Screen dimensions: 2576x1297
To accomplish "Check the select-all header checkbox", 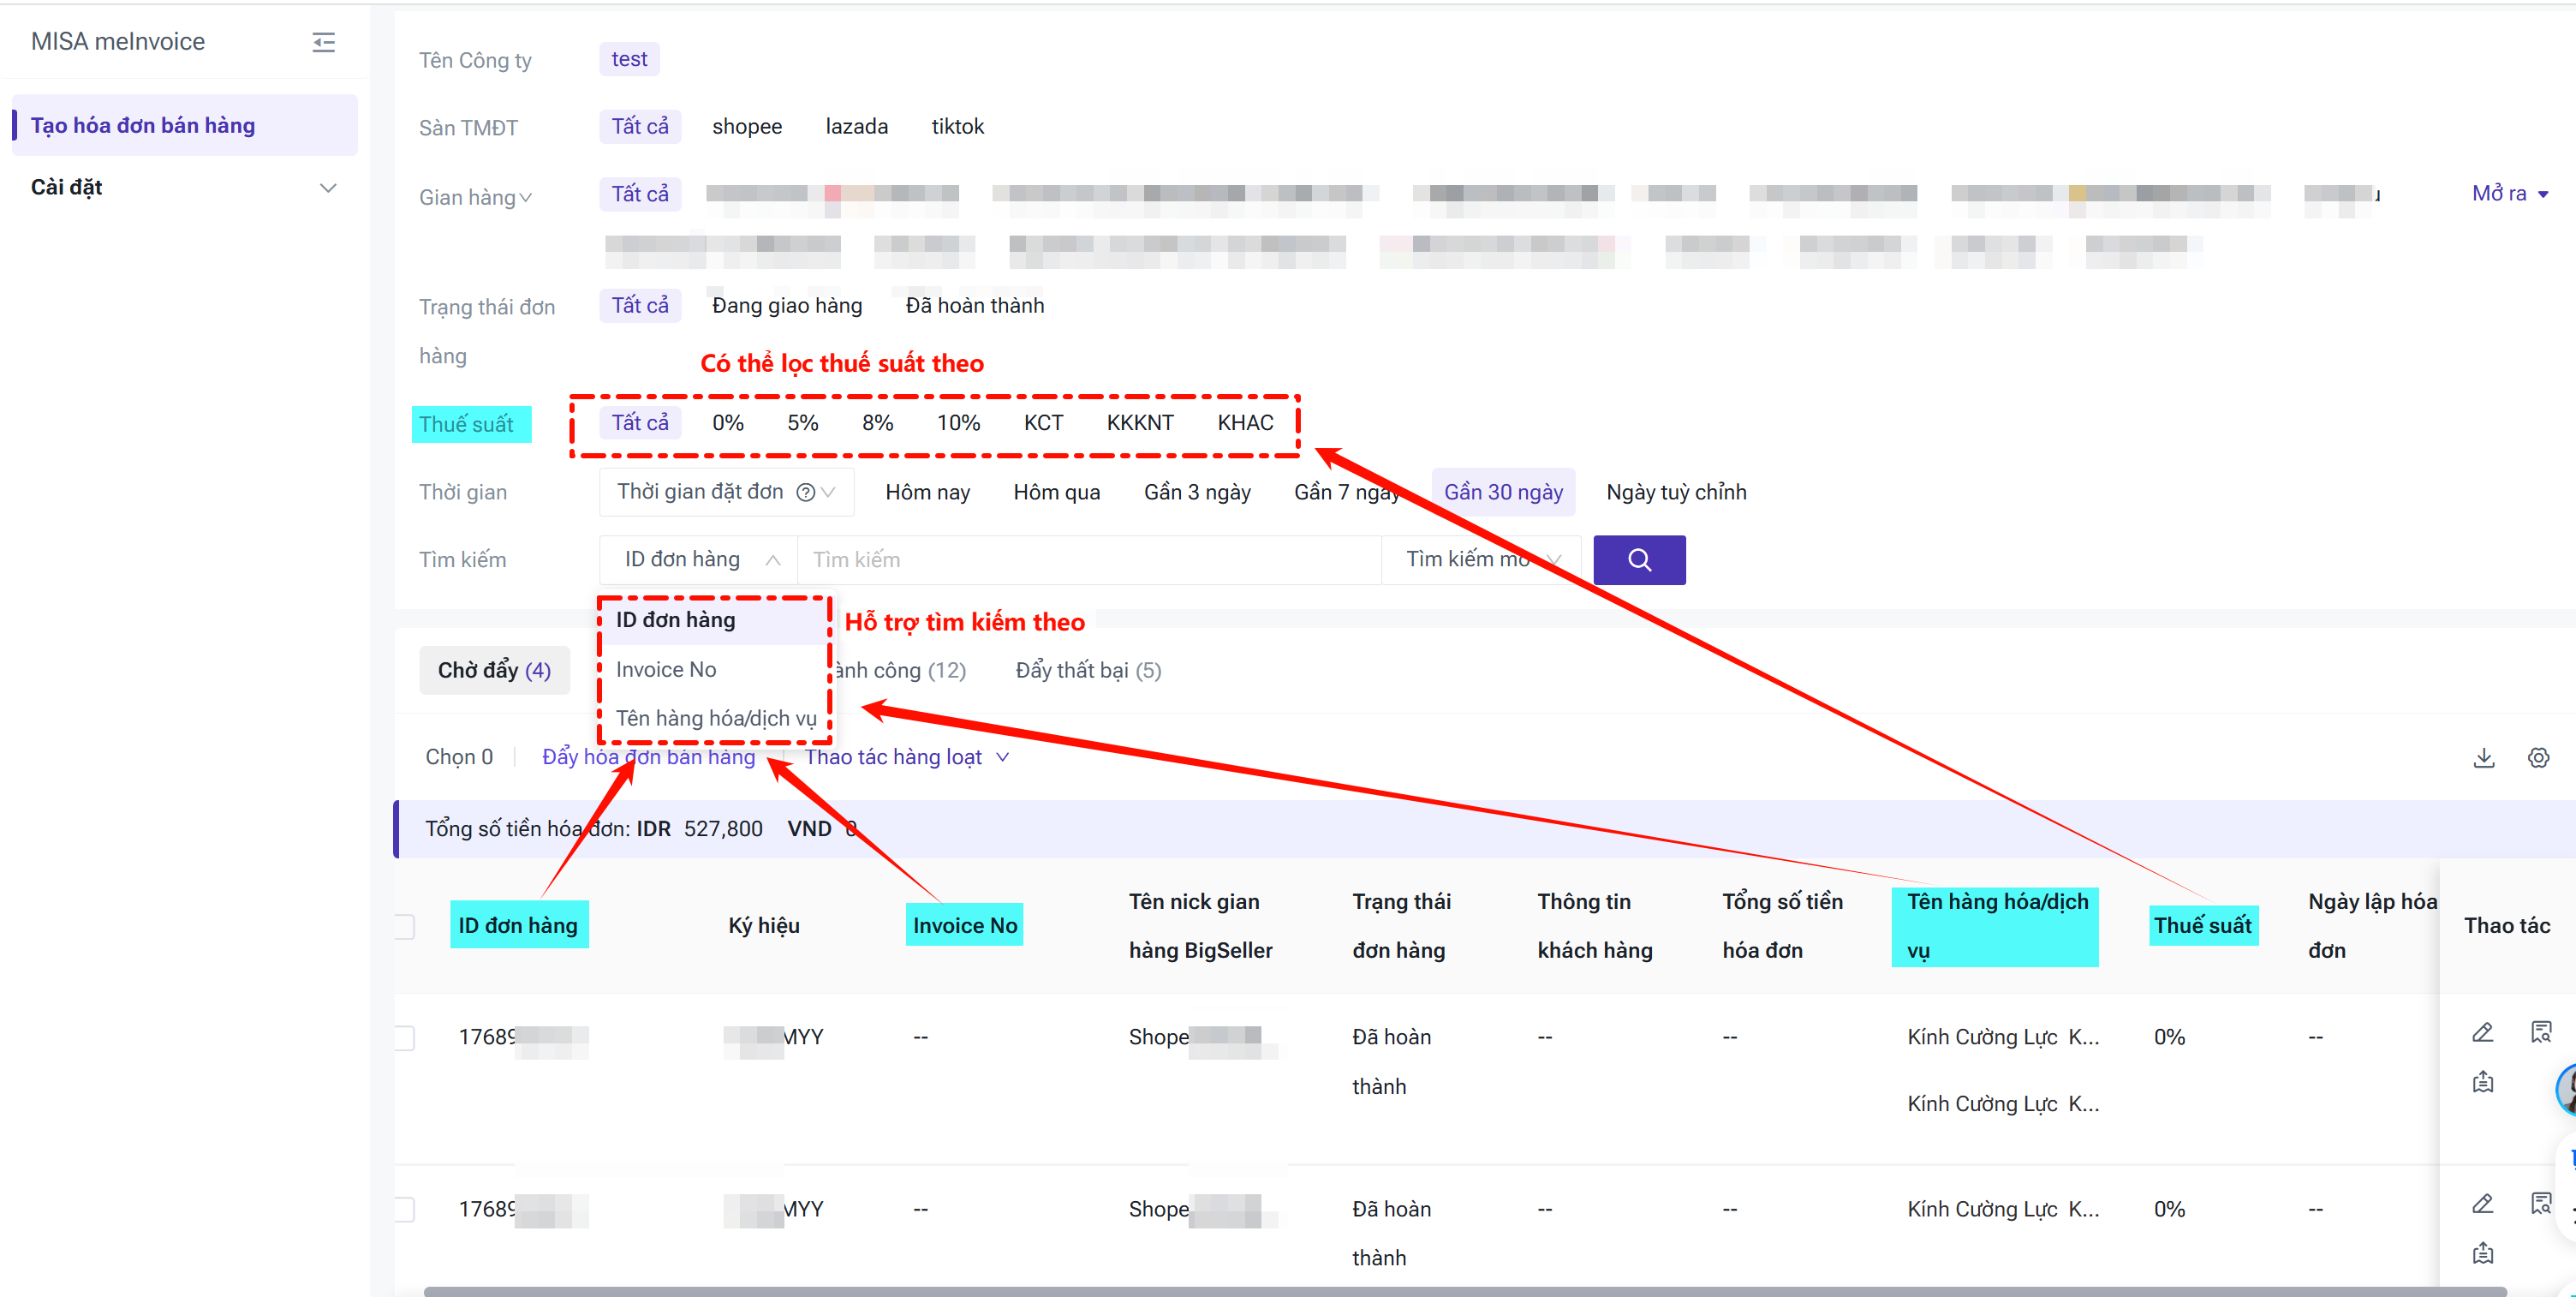I will (x=404, y=926).
